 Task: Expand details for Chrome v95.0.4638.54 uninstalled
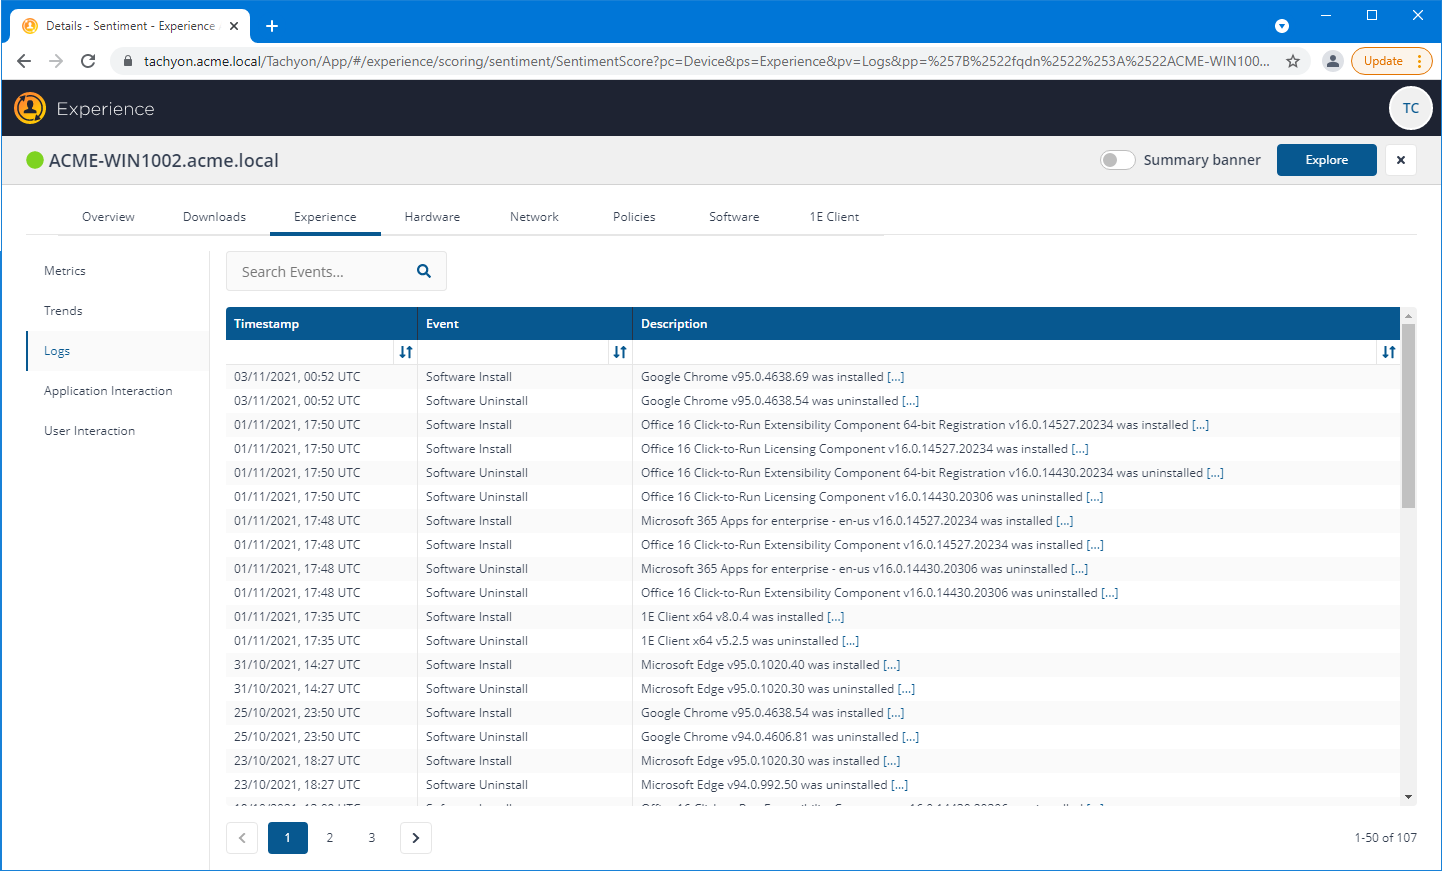(911, 401)
